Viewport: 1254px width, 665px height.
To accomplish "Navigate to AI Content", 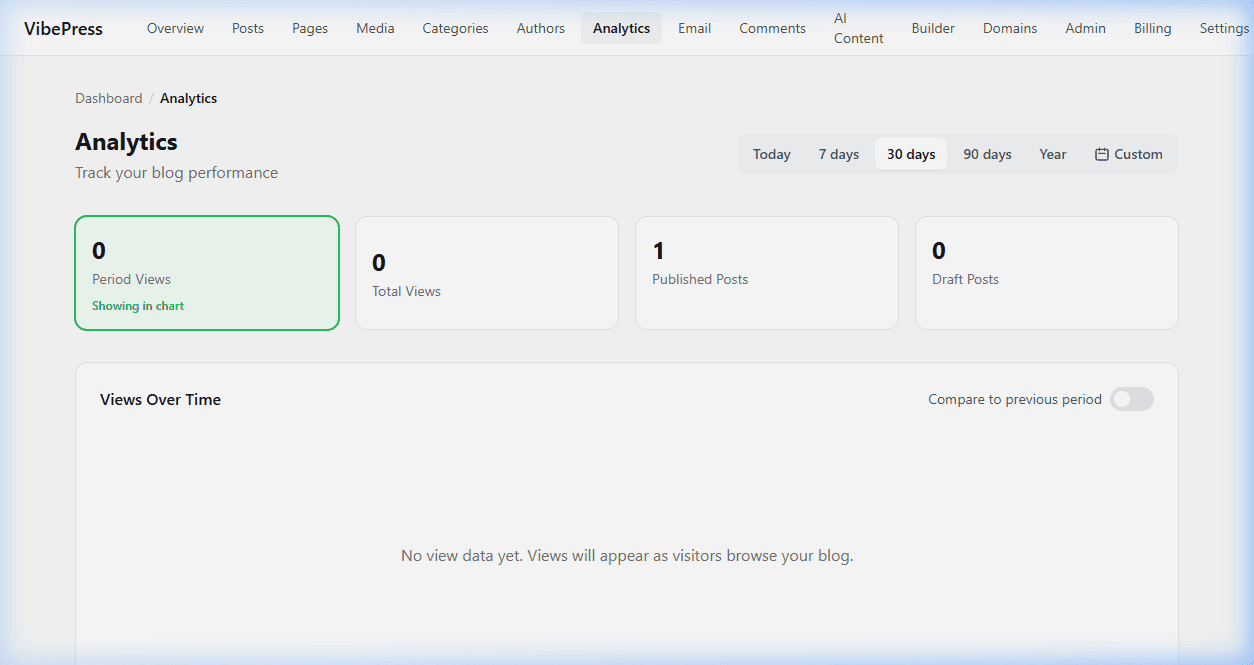I will [858, 28].
